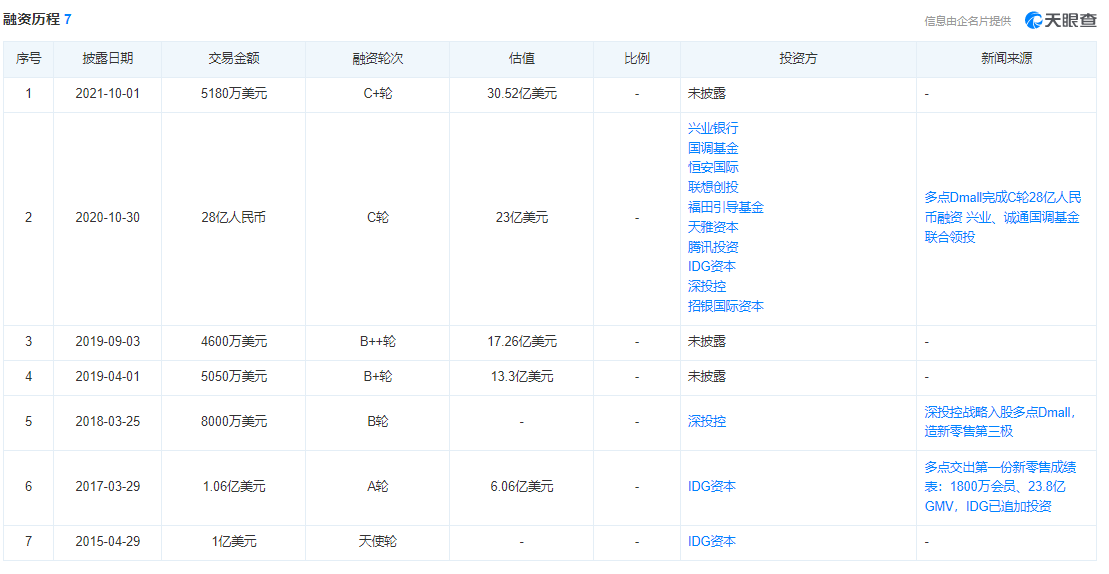Click amount 1.06亿美元

[x=233, y=486]
